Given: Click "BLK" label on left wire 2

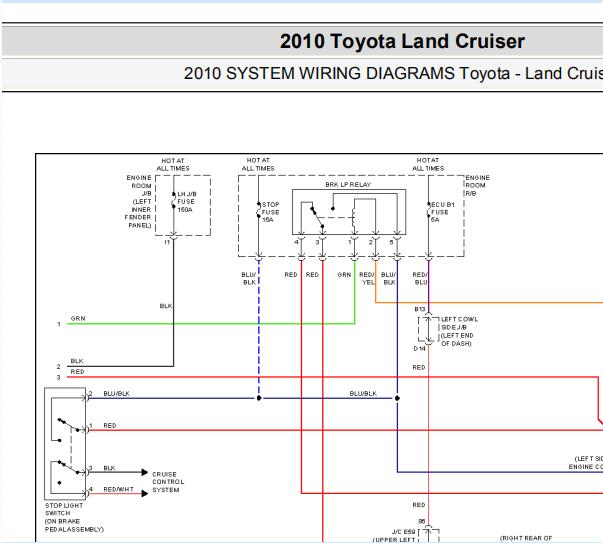Looking at the screenshot, I should (77, 361).
